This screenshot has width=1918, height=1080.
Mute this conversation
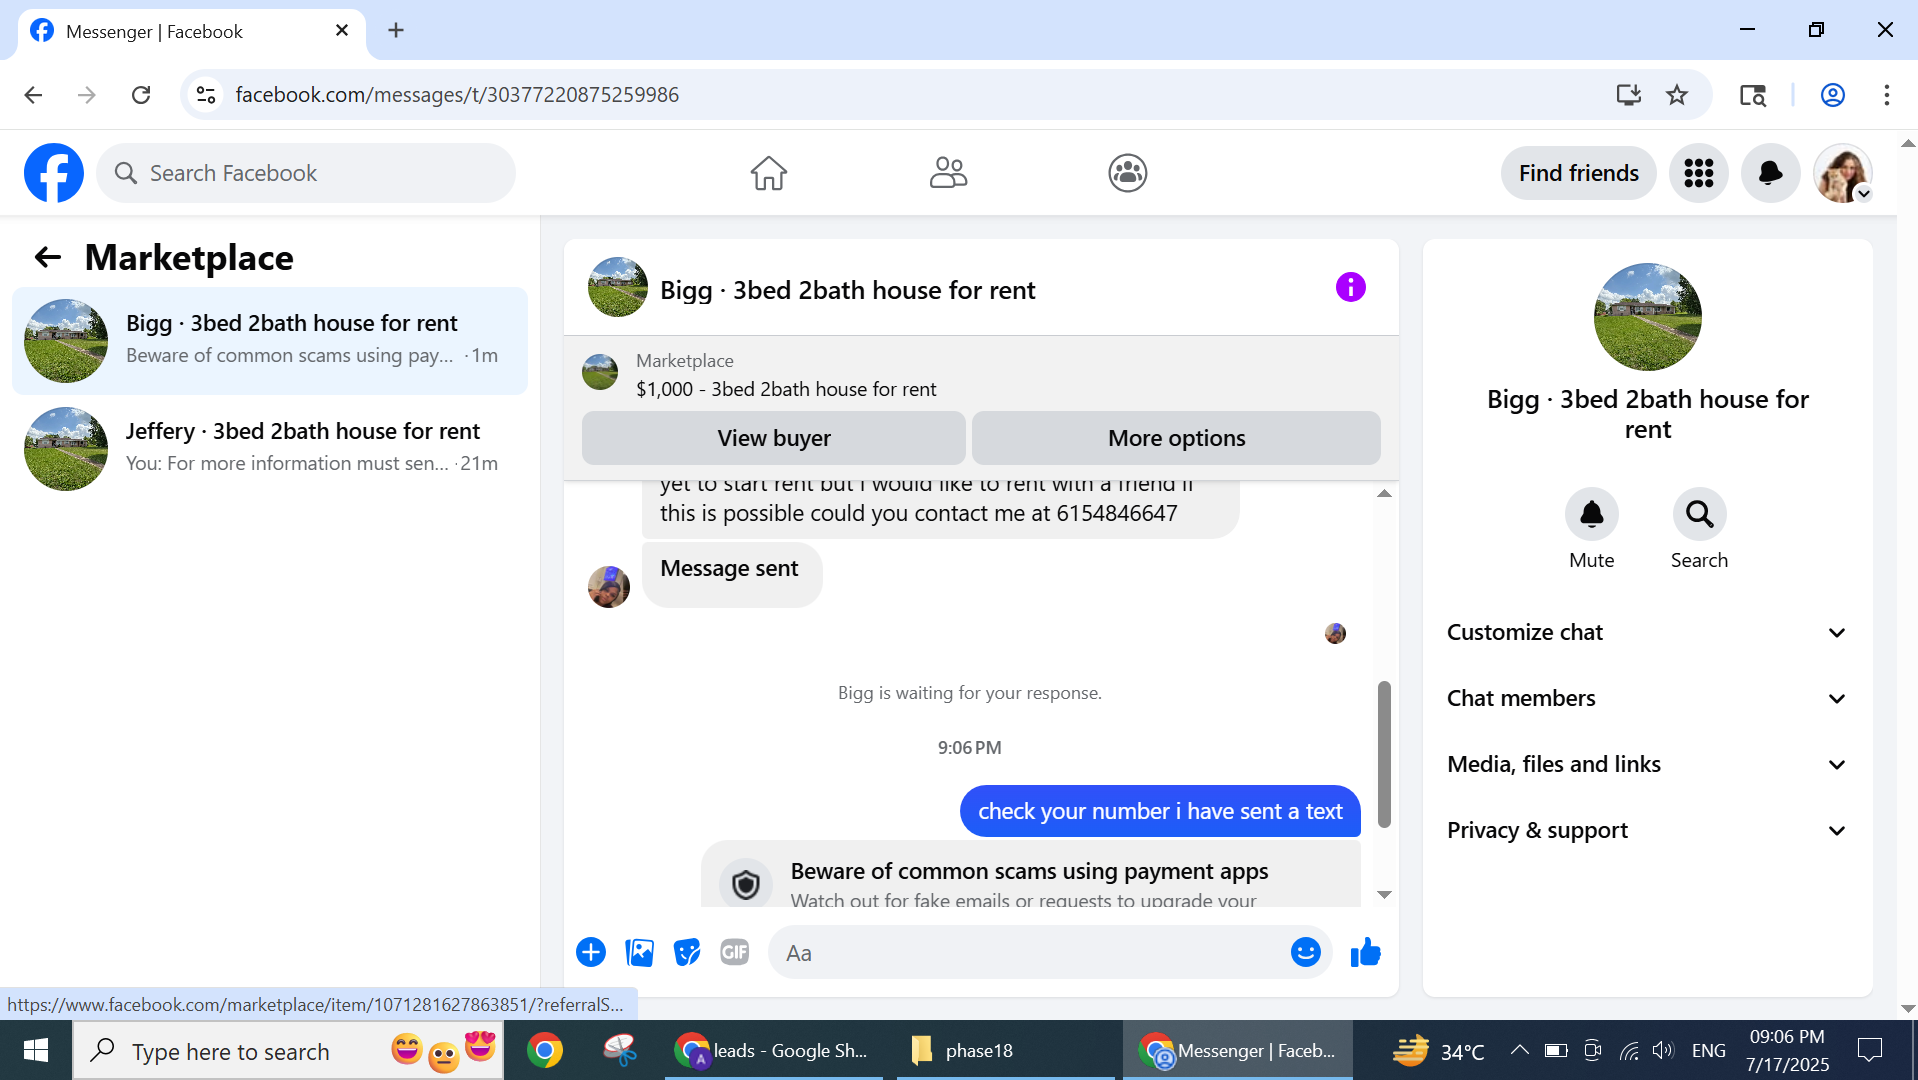[1592, 514]
